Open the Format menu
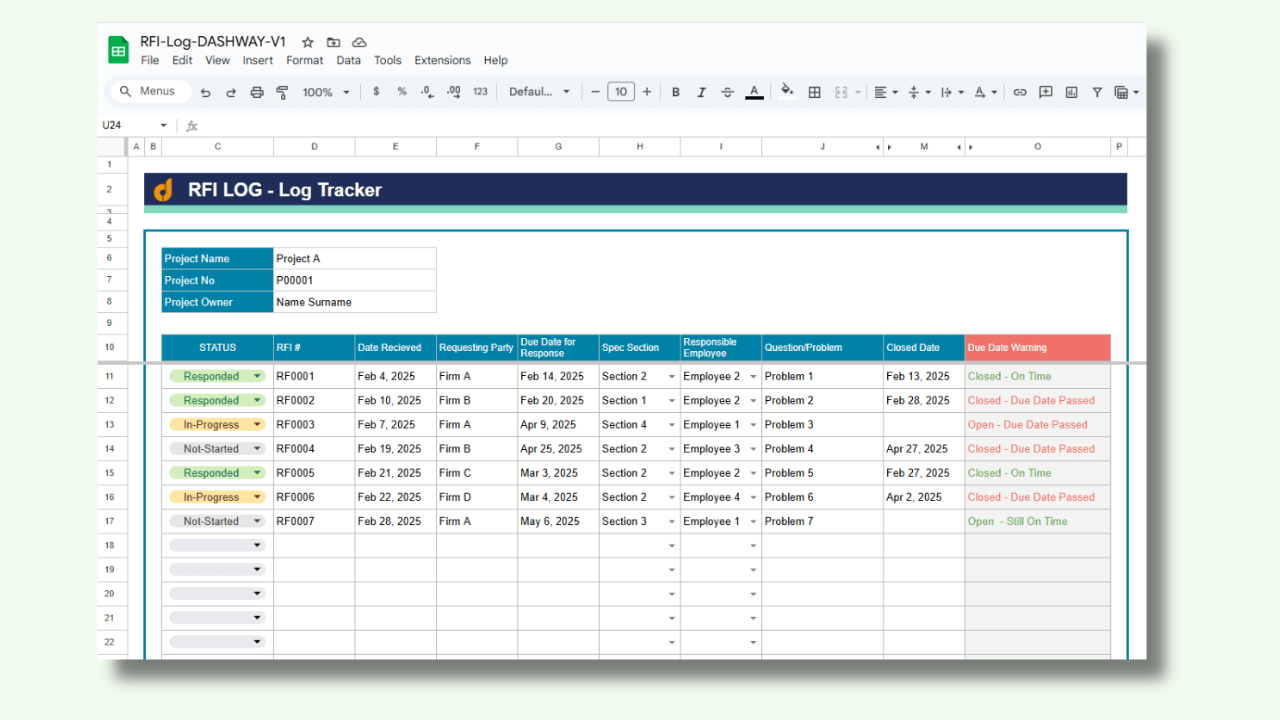The width and height of the screenshot is (1280, 720). point(305,60)
